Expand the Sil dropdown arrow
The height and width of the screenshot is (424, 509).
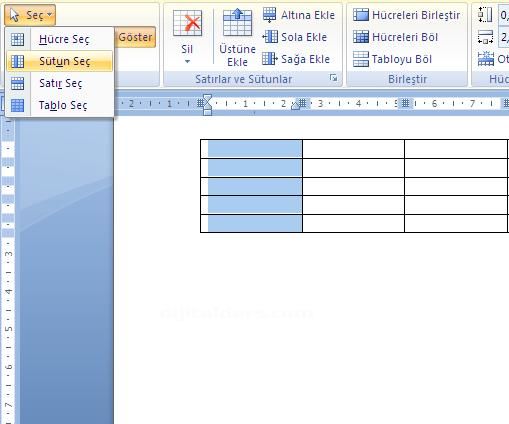pyautogui.click(x=187, y=62)
